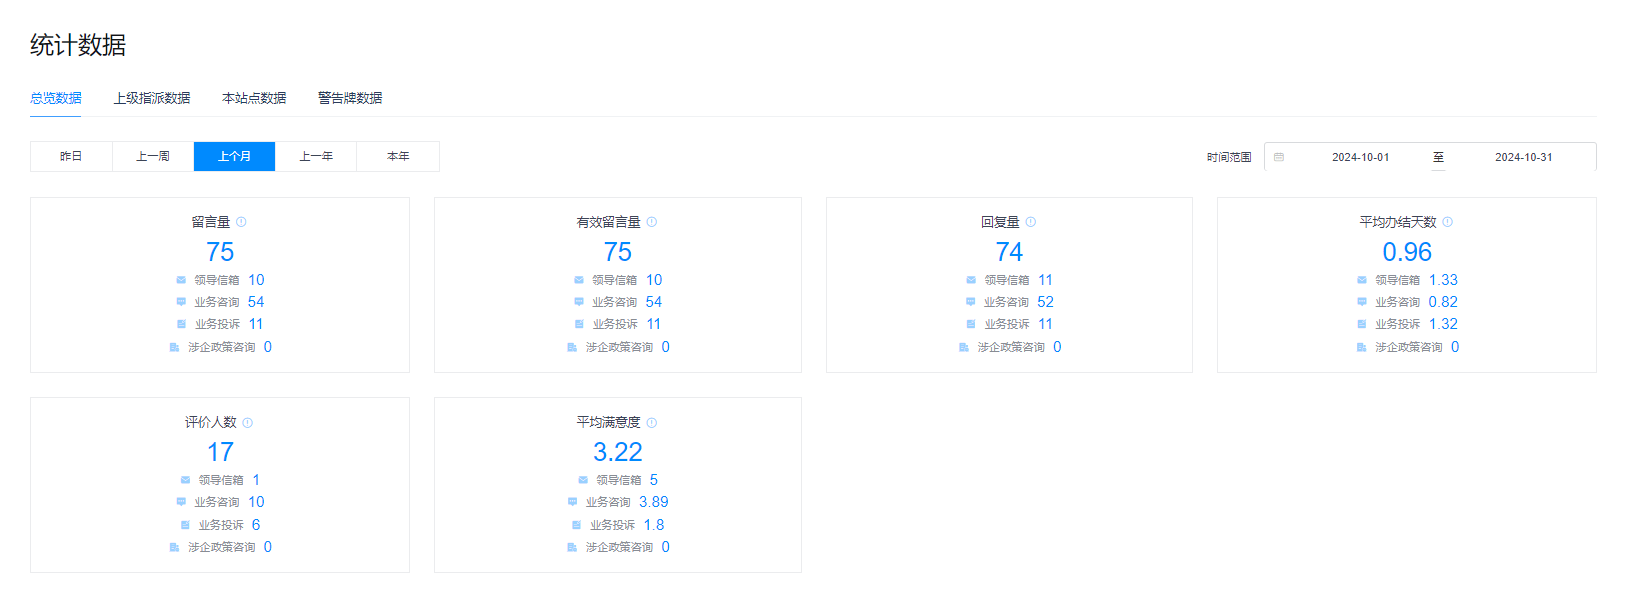Click the 平均满意度 value 3.22
The image size is (1625, 612).
click(618, 452)
